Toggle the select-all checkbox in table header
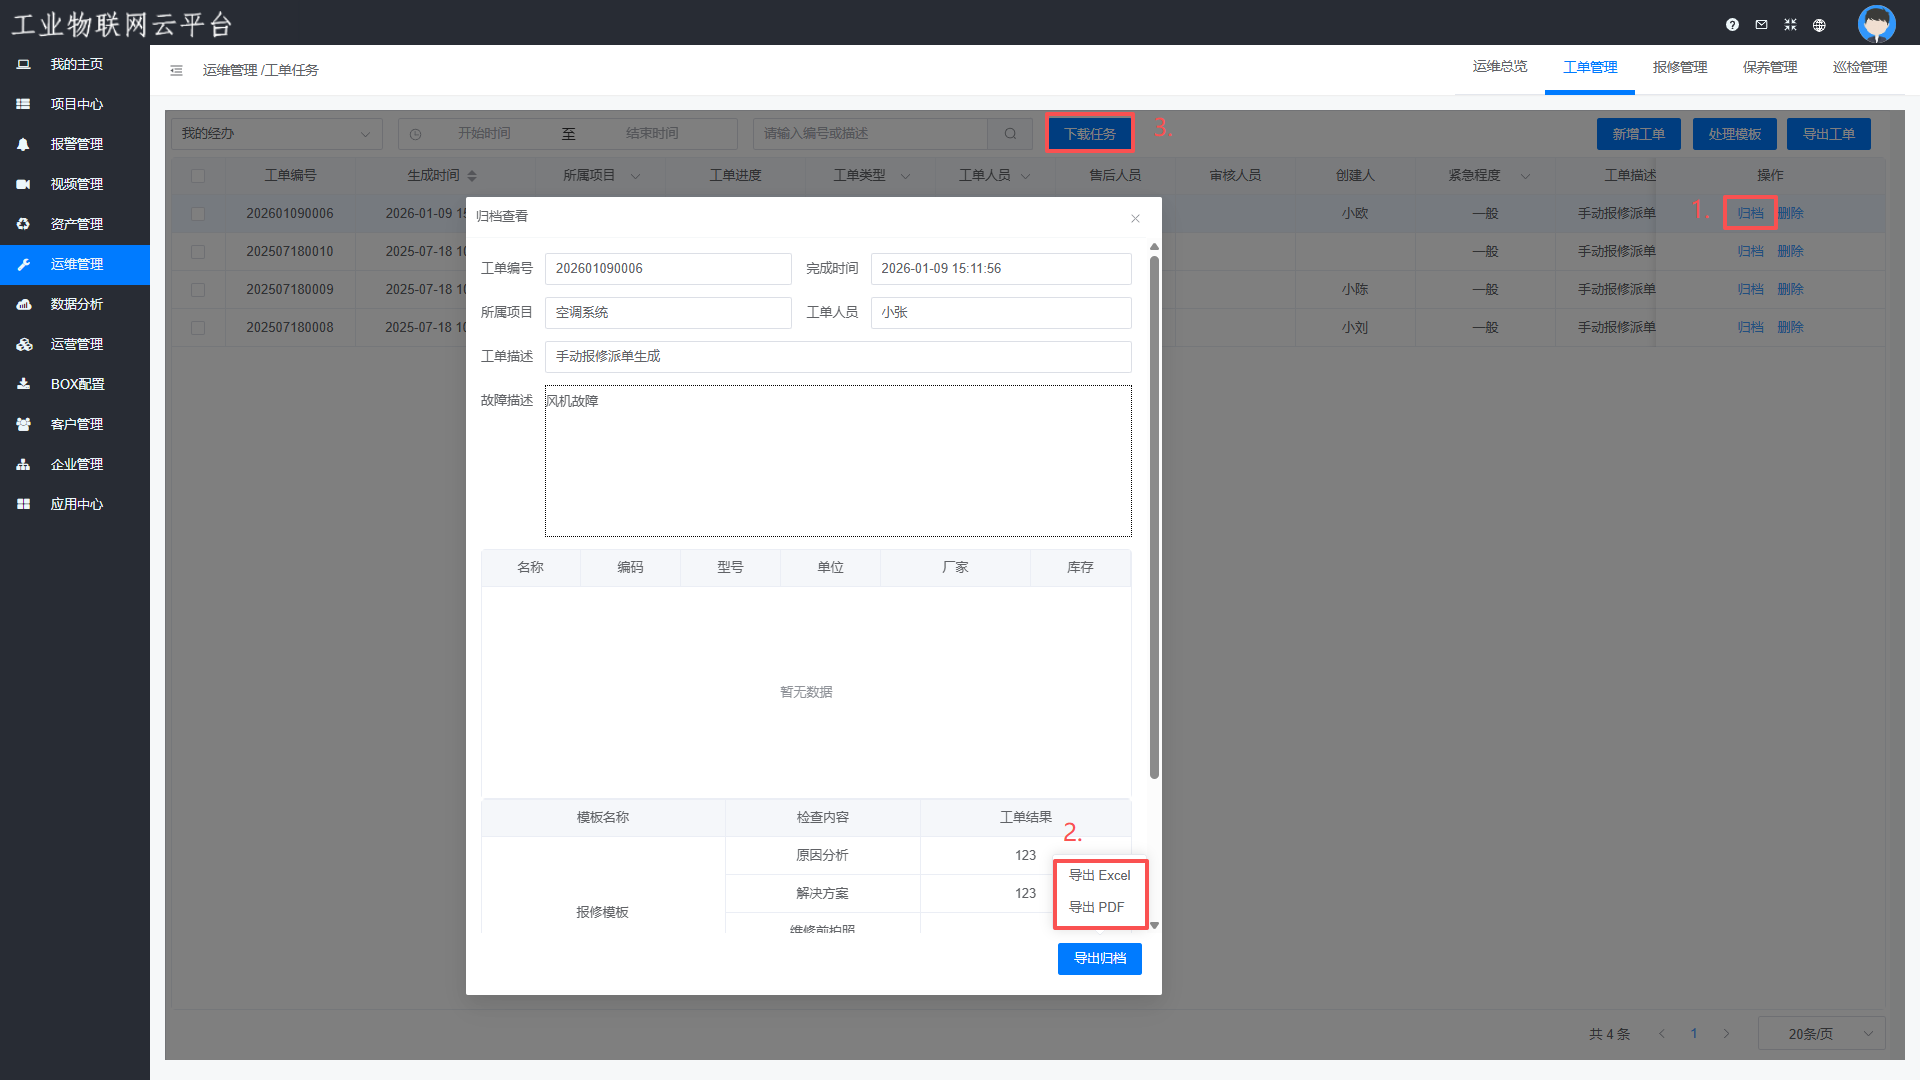The height and width of the screenshot is (1080, 1920). [x=198, y=176]
